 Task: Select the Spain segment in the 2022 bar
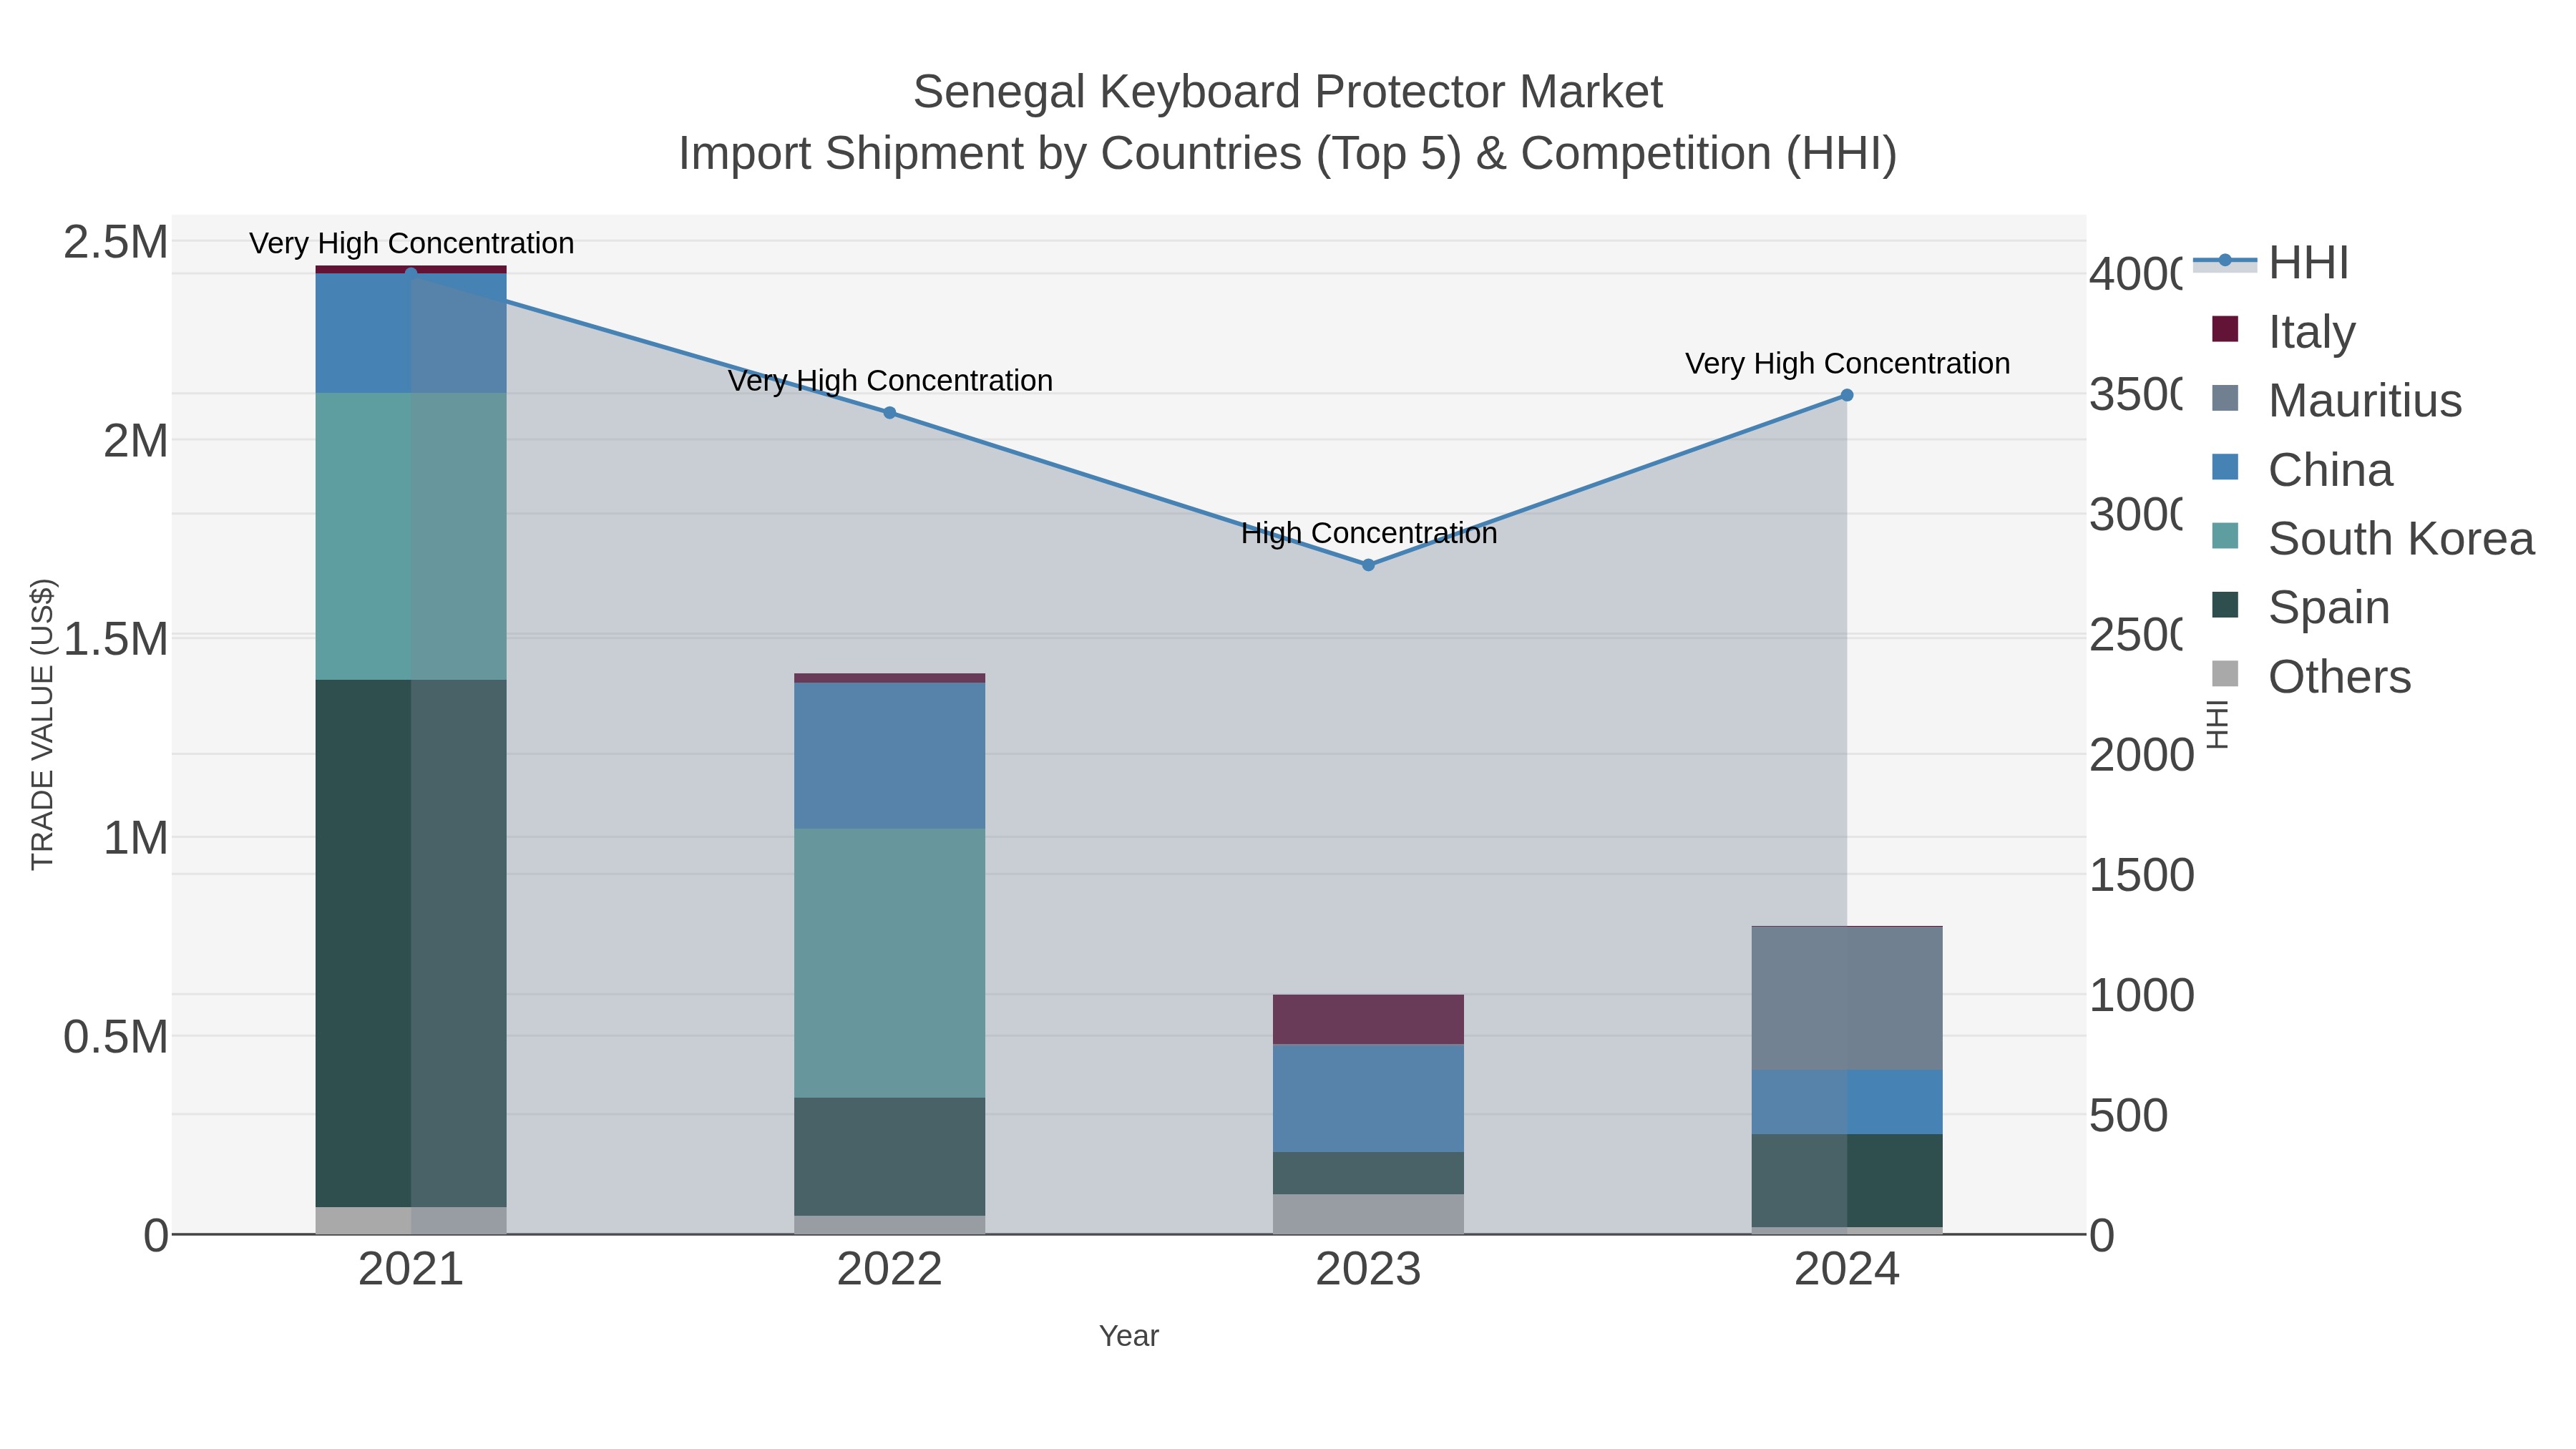(x=889, y=1156)
